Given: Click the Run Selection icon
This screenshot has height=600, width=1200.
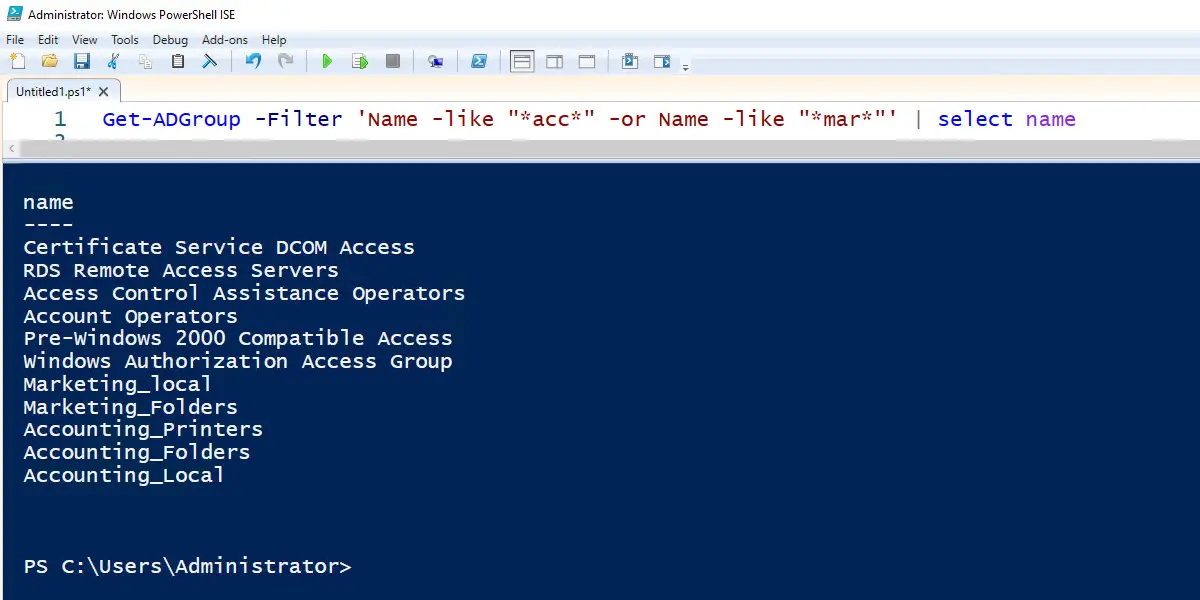Looking at the screenshot, I should [360, 62].
